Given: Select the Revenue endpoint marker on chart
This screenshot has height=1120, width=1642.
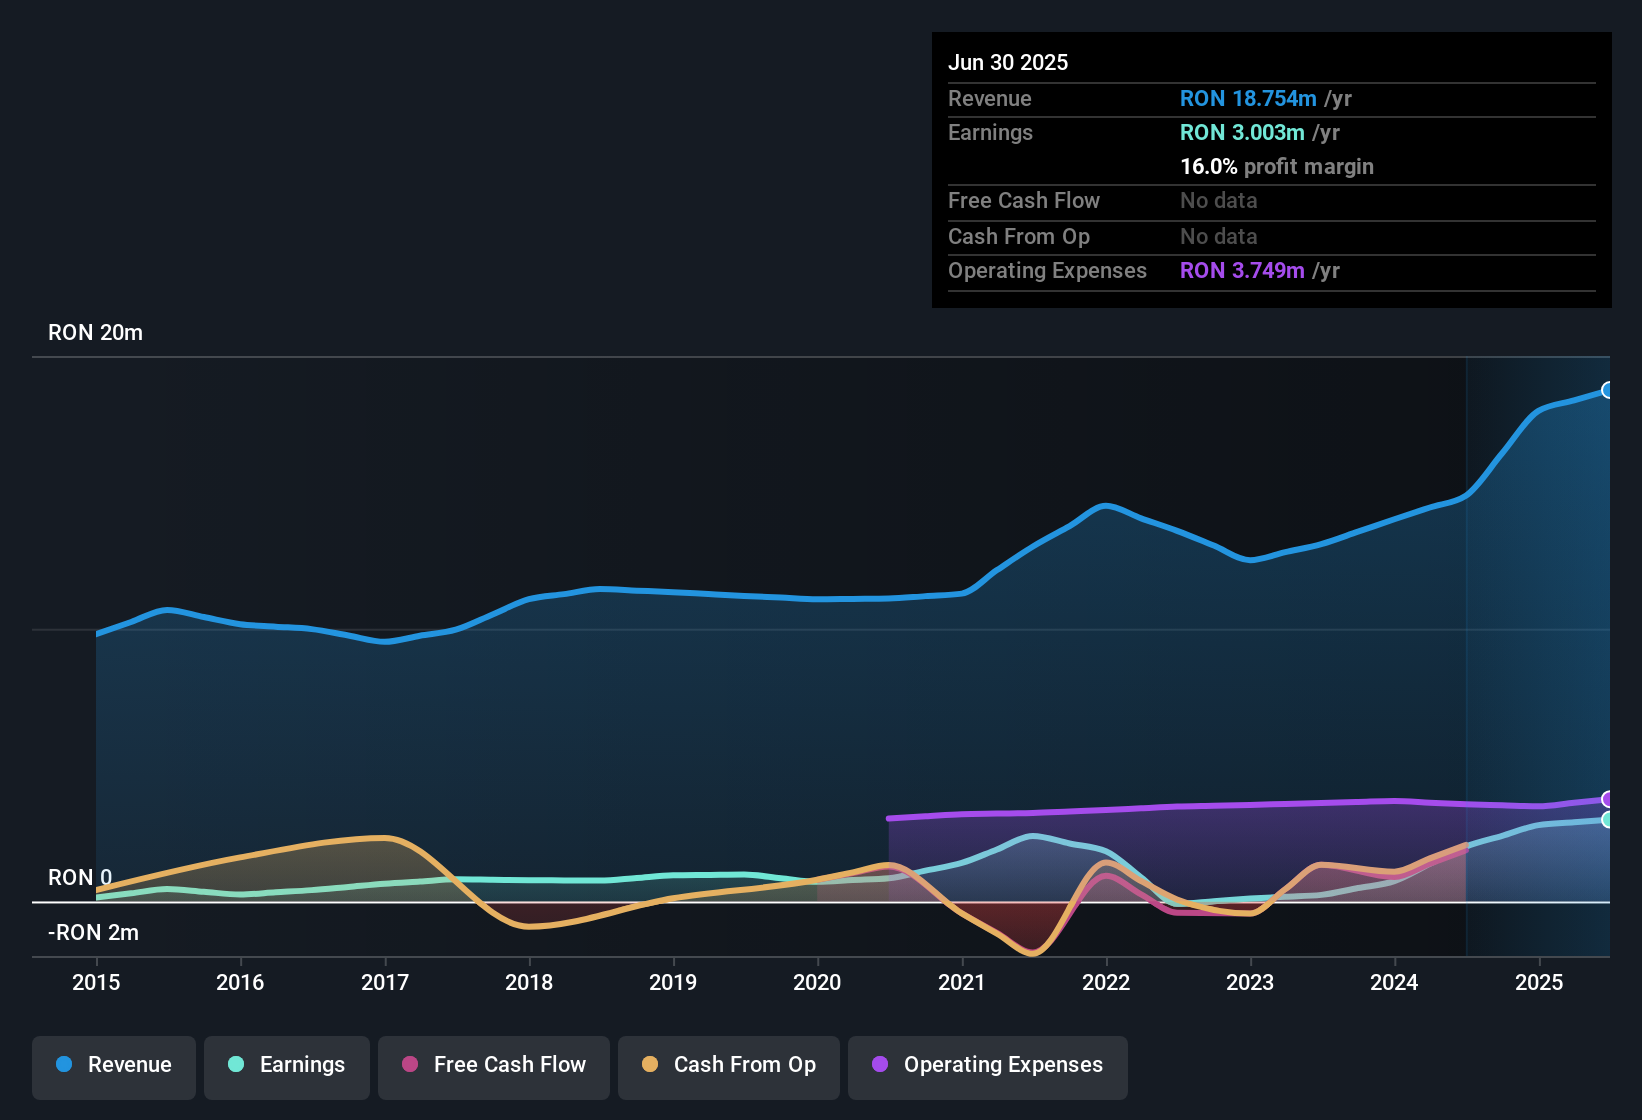Looking at the screenshot, I should (1608, 391).
